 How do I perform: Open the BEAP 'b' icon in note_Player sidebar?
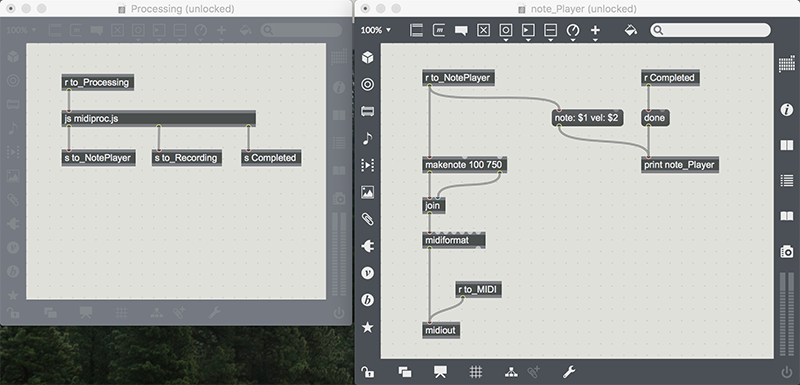(x=367, y=300)
